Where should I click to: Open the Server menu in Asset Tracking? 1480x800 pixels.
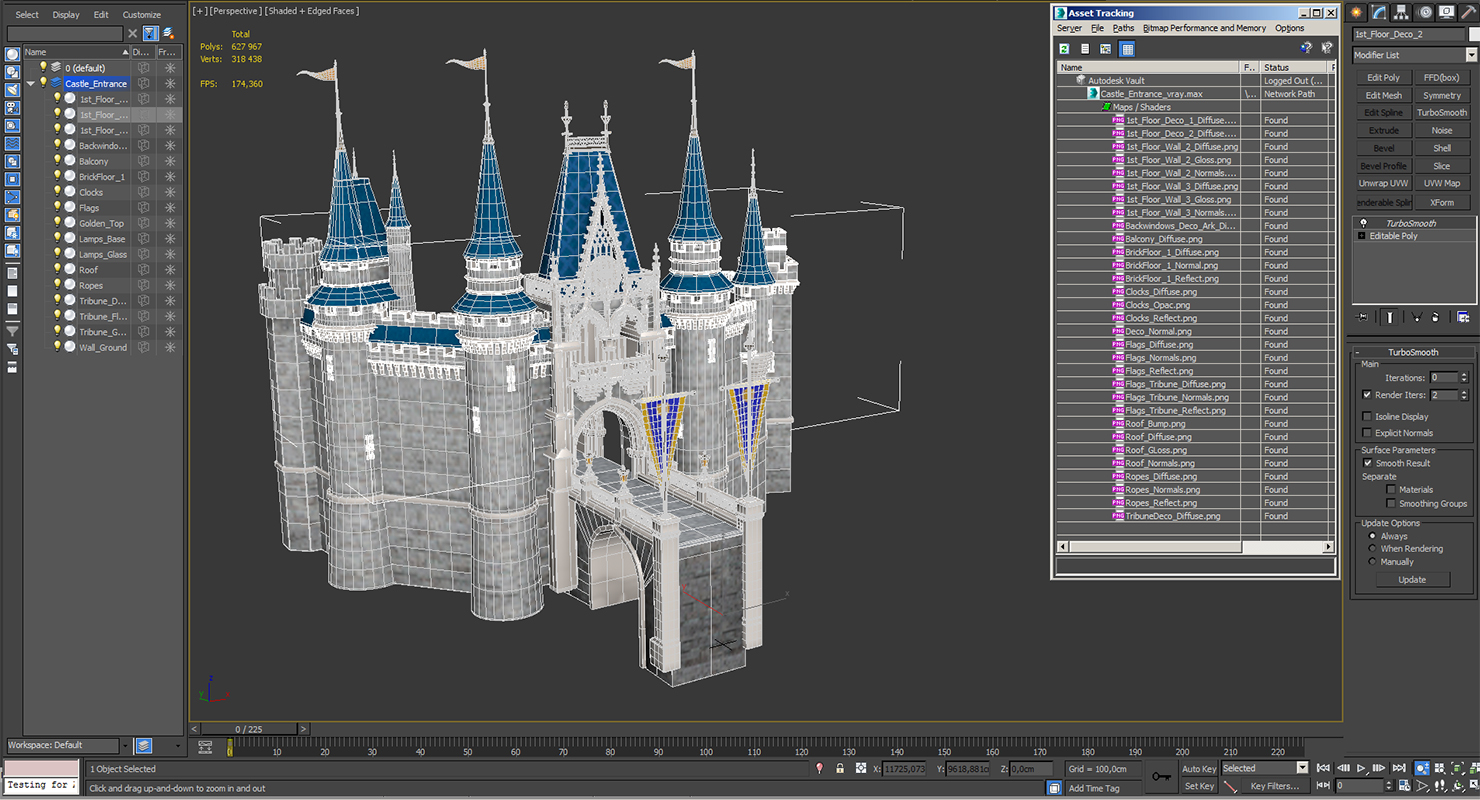[1069, 28]
